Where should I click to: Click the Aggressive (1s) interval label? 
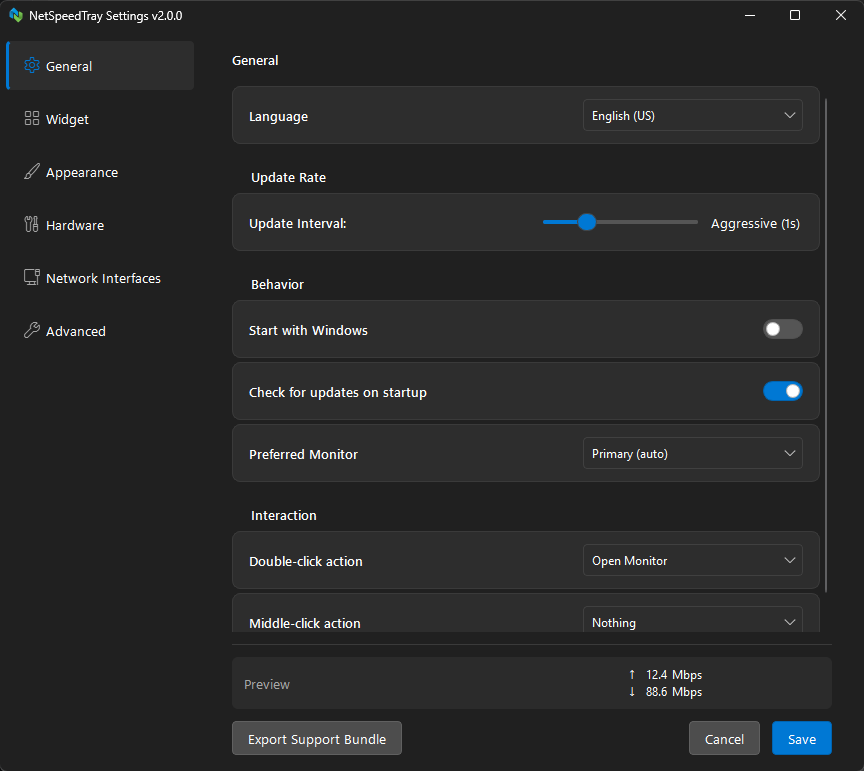(755, 223)
